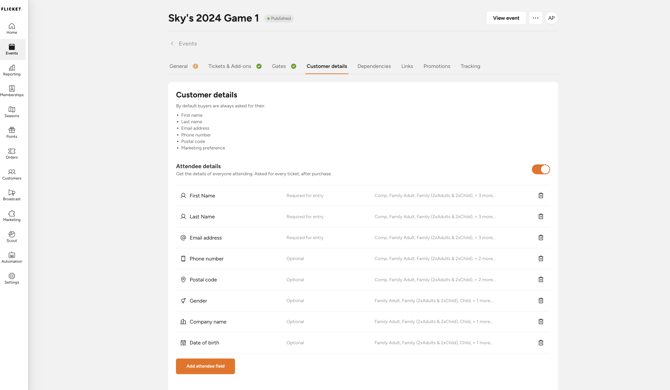Switch to the Gates tab
670x390 pixels.
pos(284,66)
